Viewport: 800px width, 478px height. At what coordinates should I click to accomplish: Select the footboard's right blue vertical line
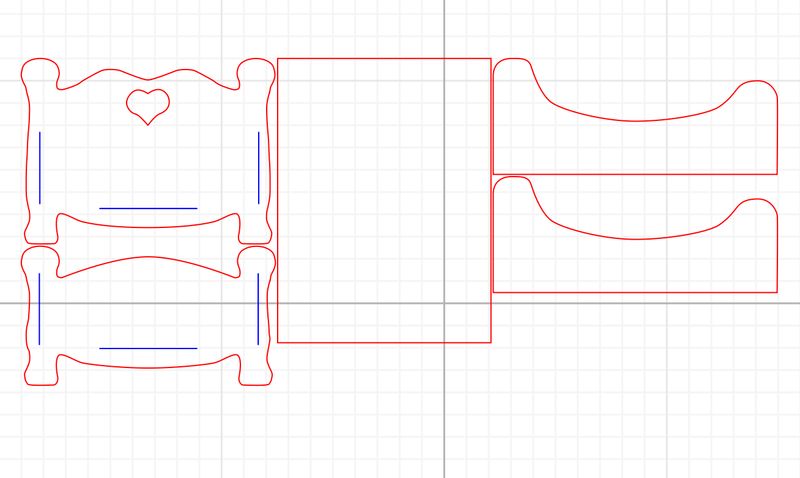click(x=258, y=308)
